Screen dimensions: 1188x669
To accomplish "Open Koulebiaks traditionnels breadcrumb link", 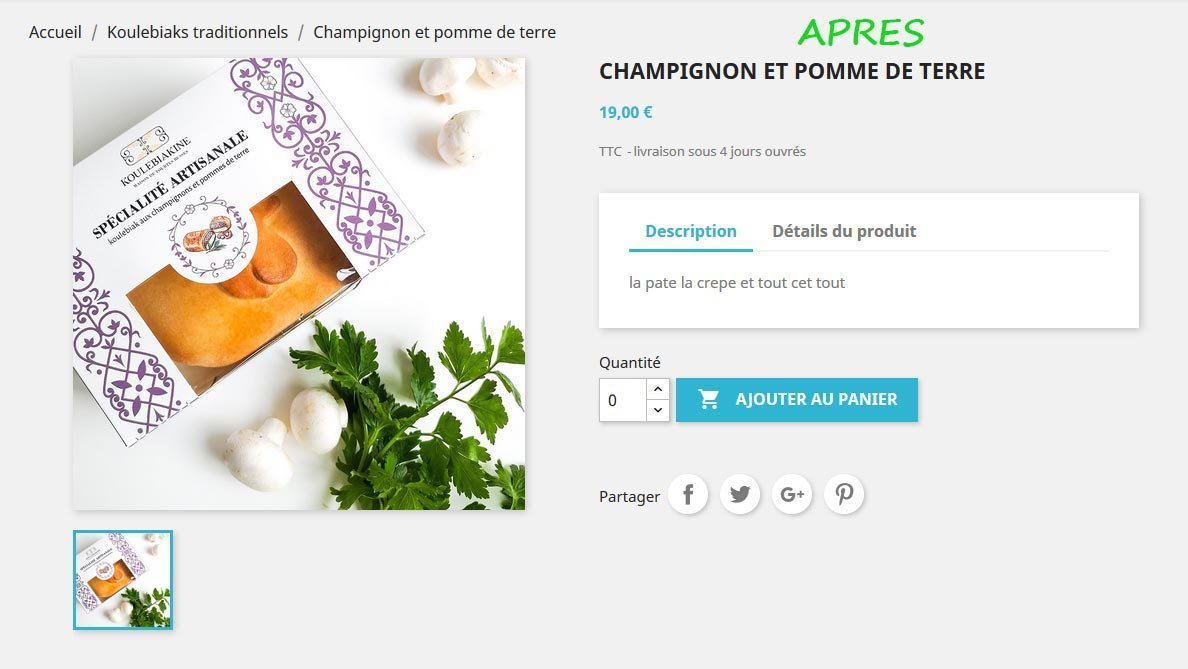I will tap(197, 32).
